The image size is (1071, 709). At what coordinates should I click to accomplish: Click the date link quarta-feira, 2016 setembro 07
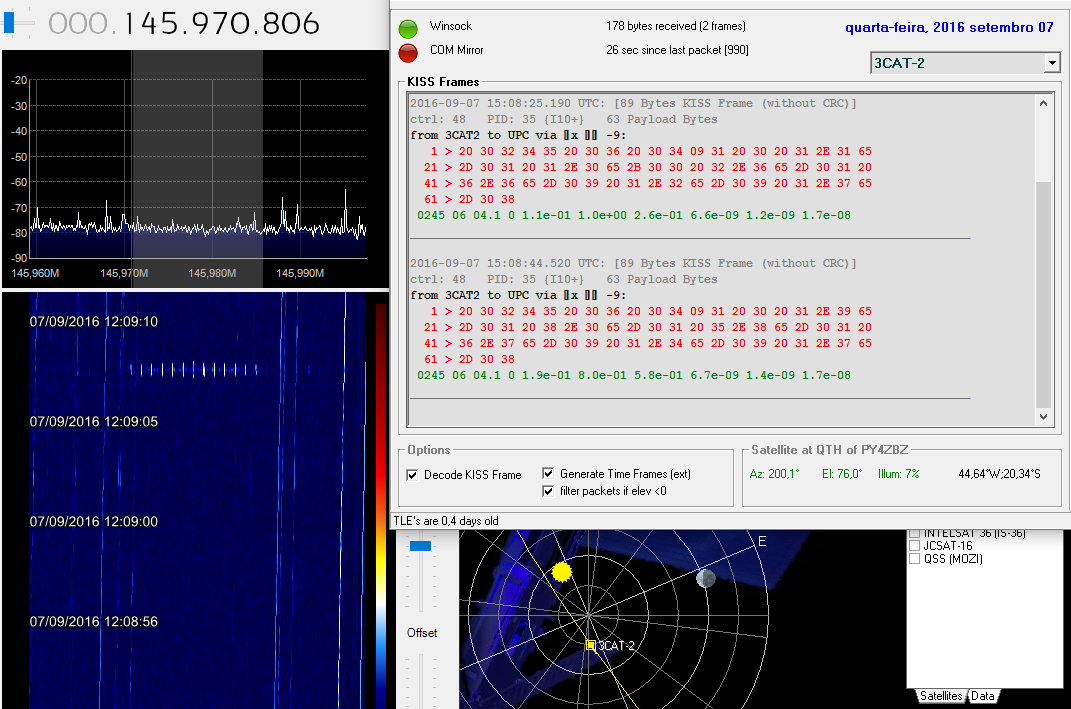(x=949, y=27)
